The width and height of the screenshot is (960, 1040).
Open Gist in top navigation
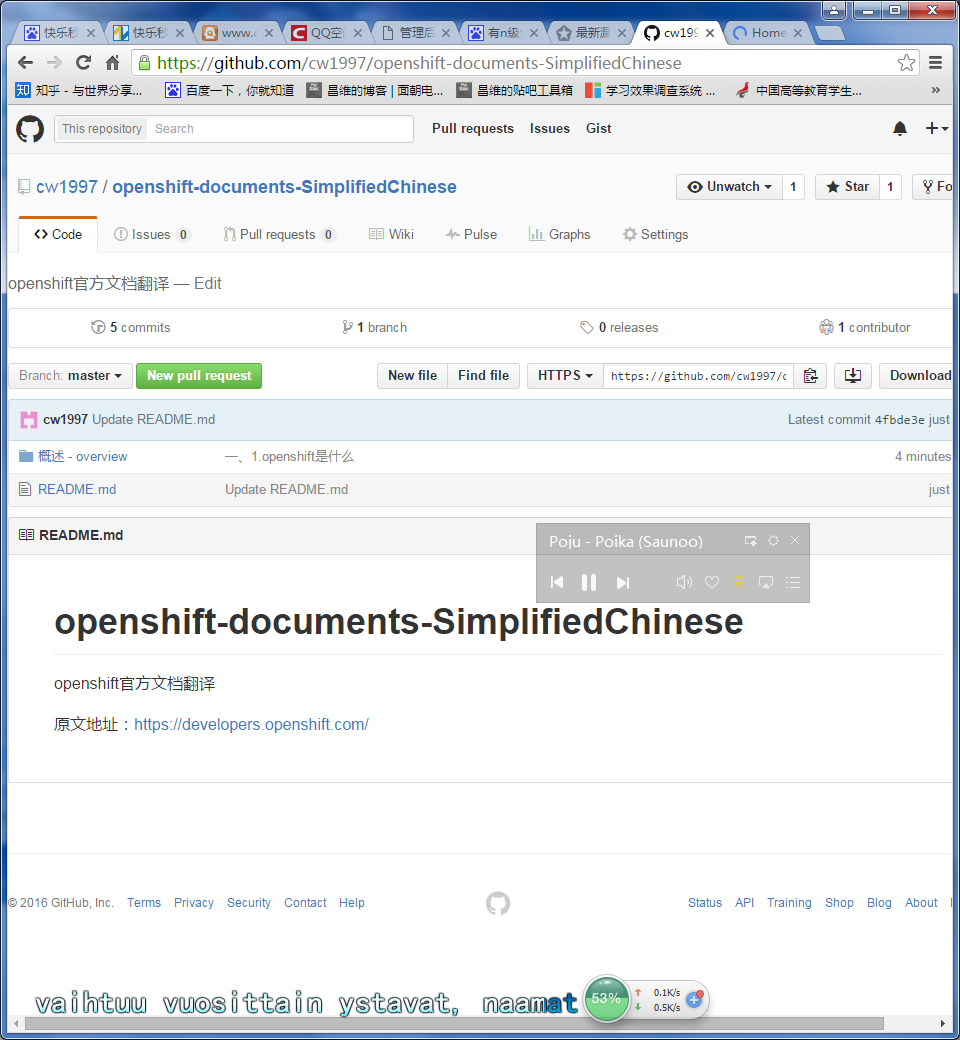tap(598, 129)
